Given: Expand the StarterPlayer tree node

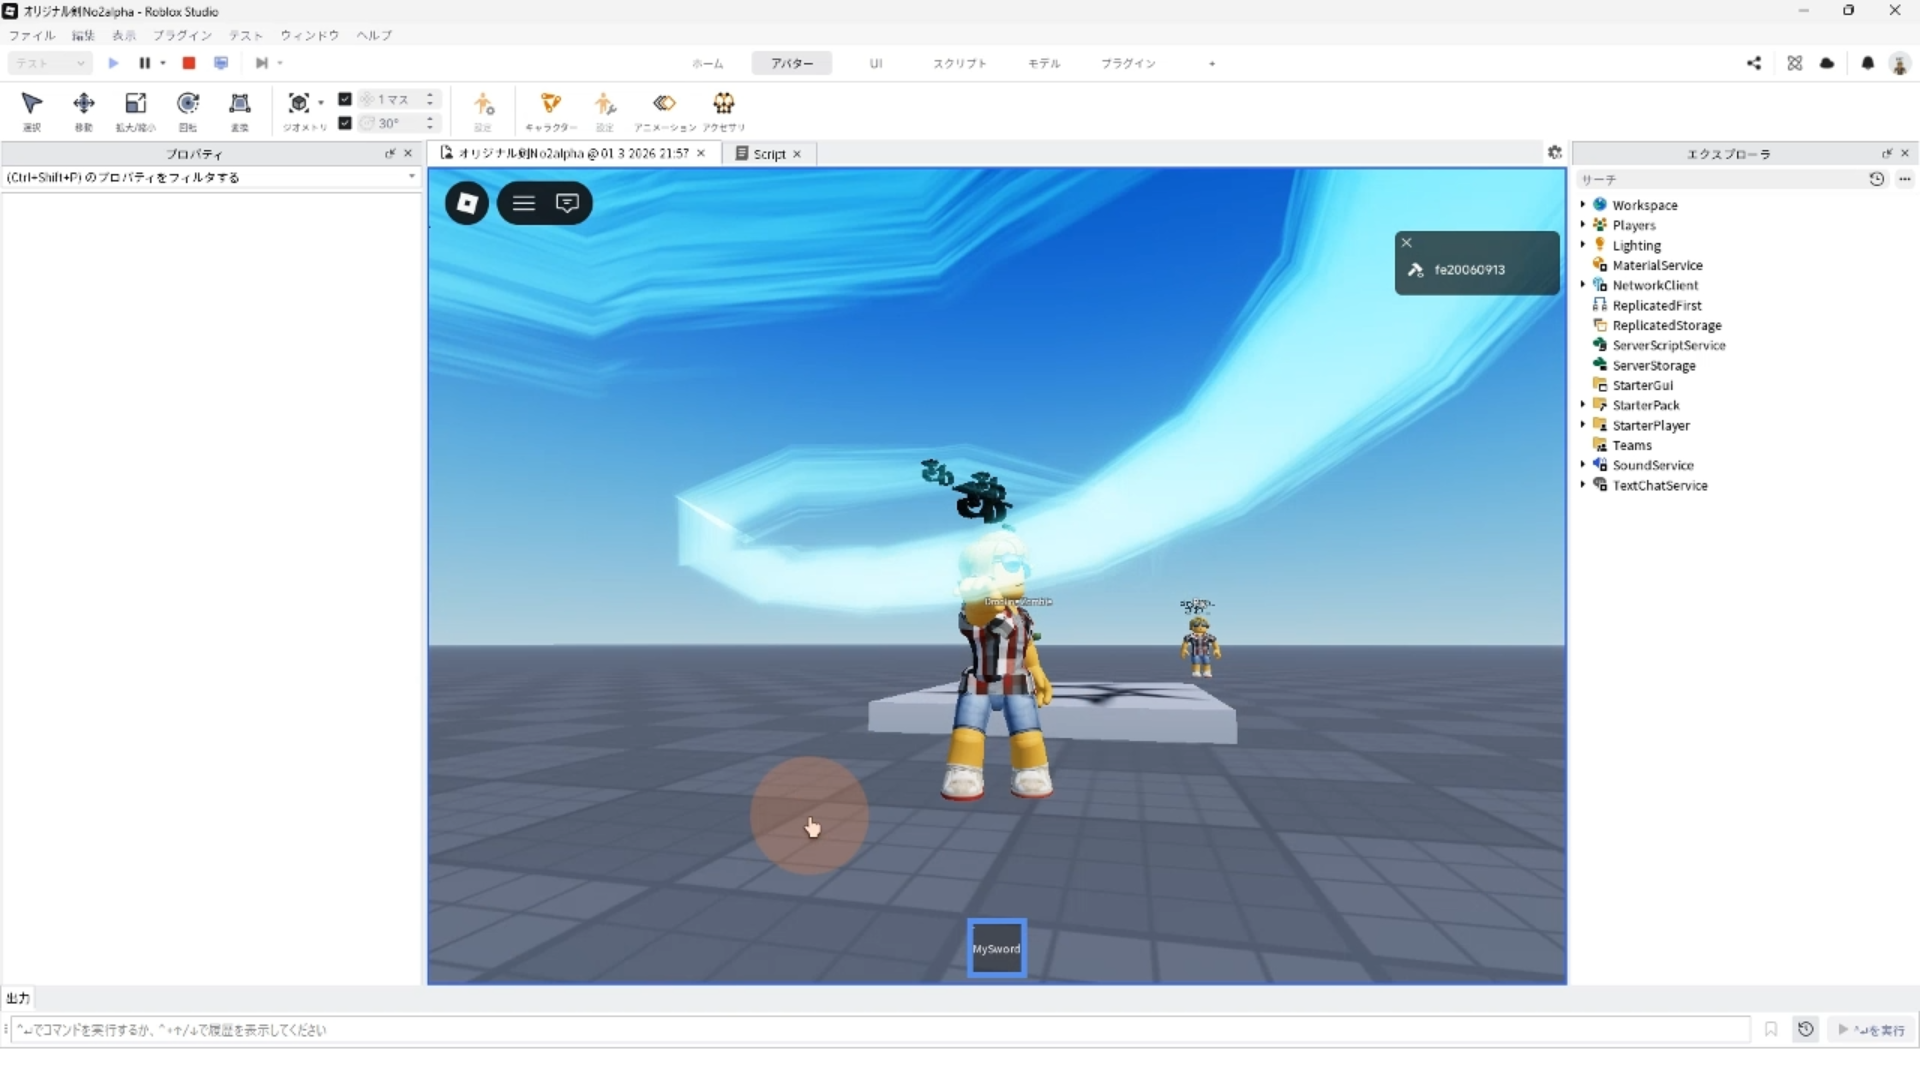Looking at the screenshot, I should pos(1583,424).
